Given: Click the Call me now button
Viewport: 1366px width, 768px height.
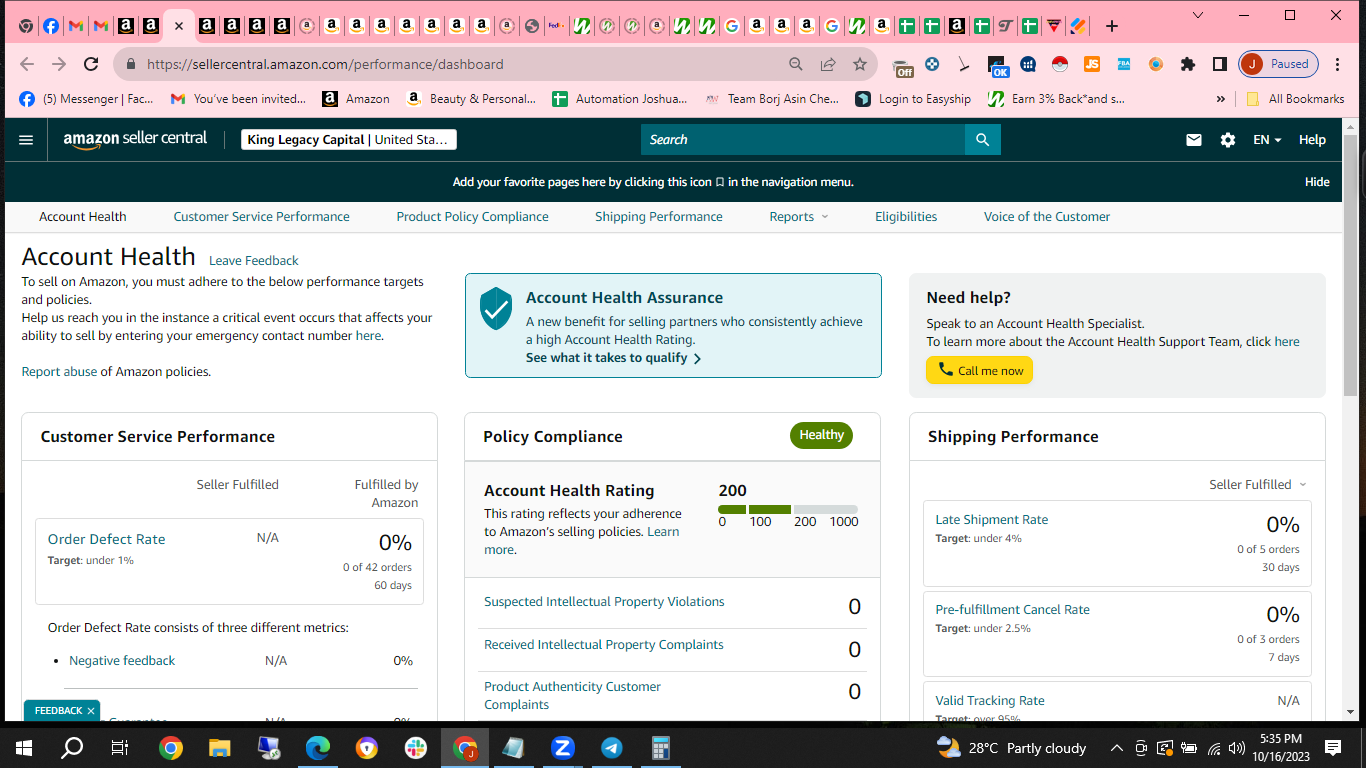Looking at the screenshot, I should pyautogui.click(x=980, y=370).
